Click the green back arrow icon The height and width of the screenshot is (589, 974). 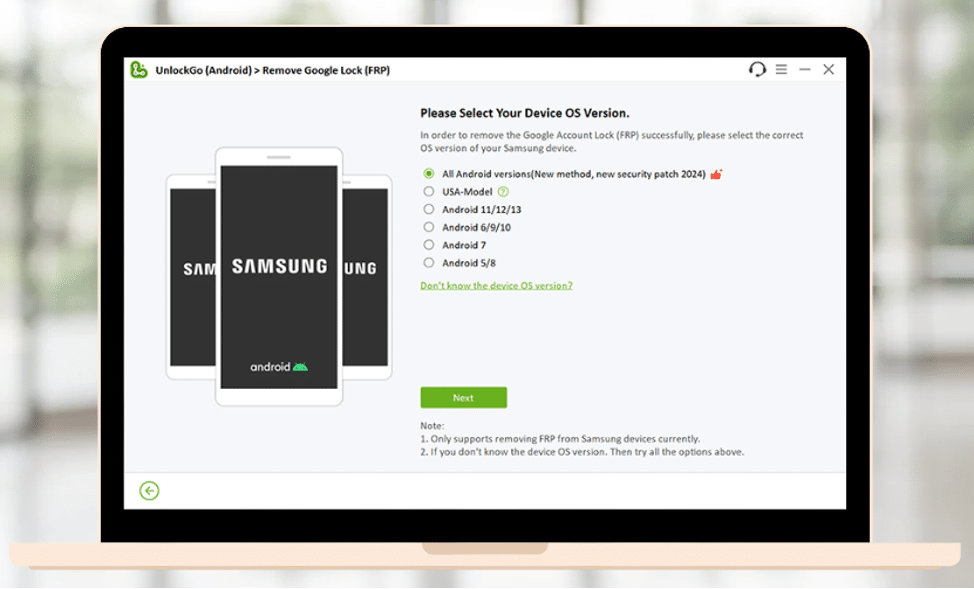[x=149, y=491]
